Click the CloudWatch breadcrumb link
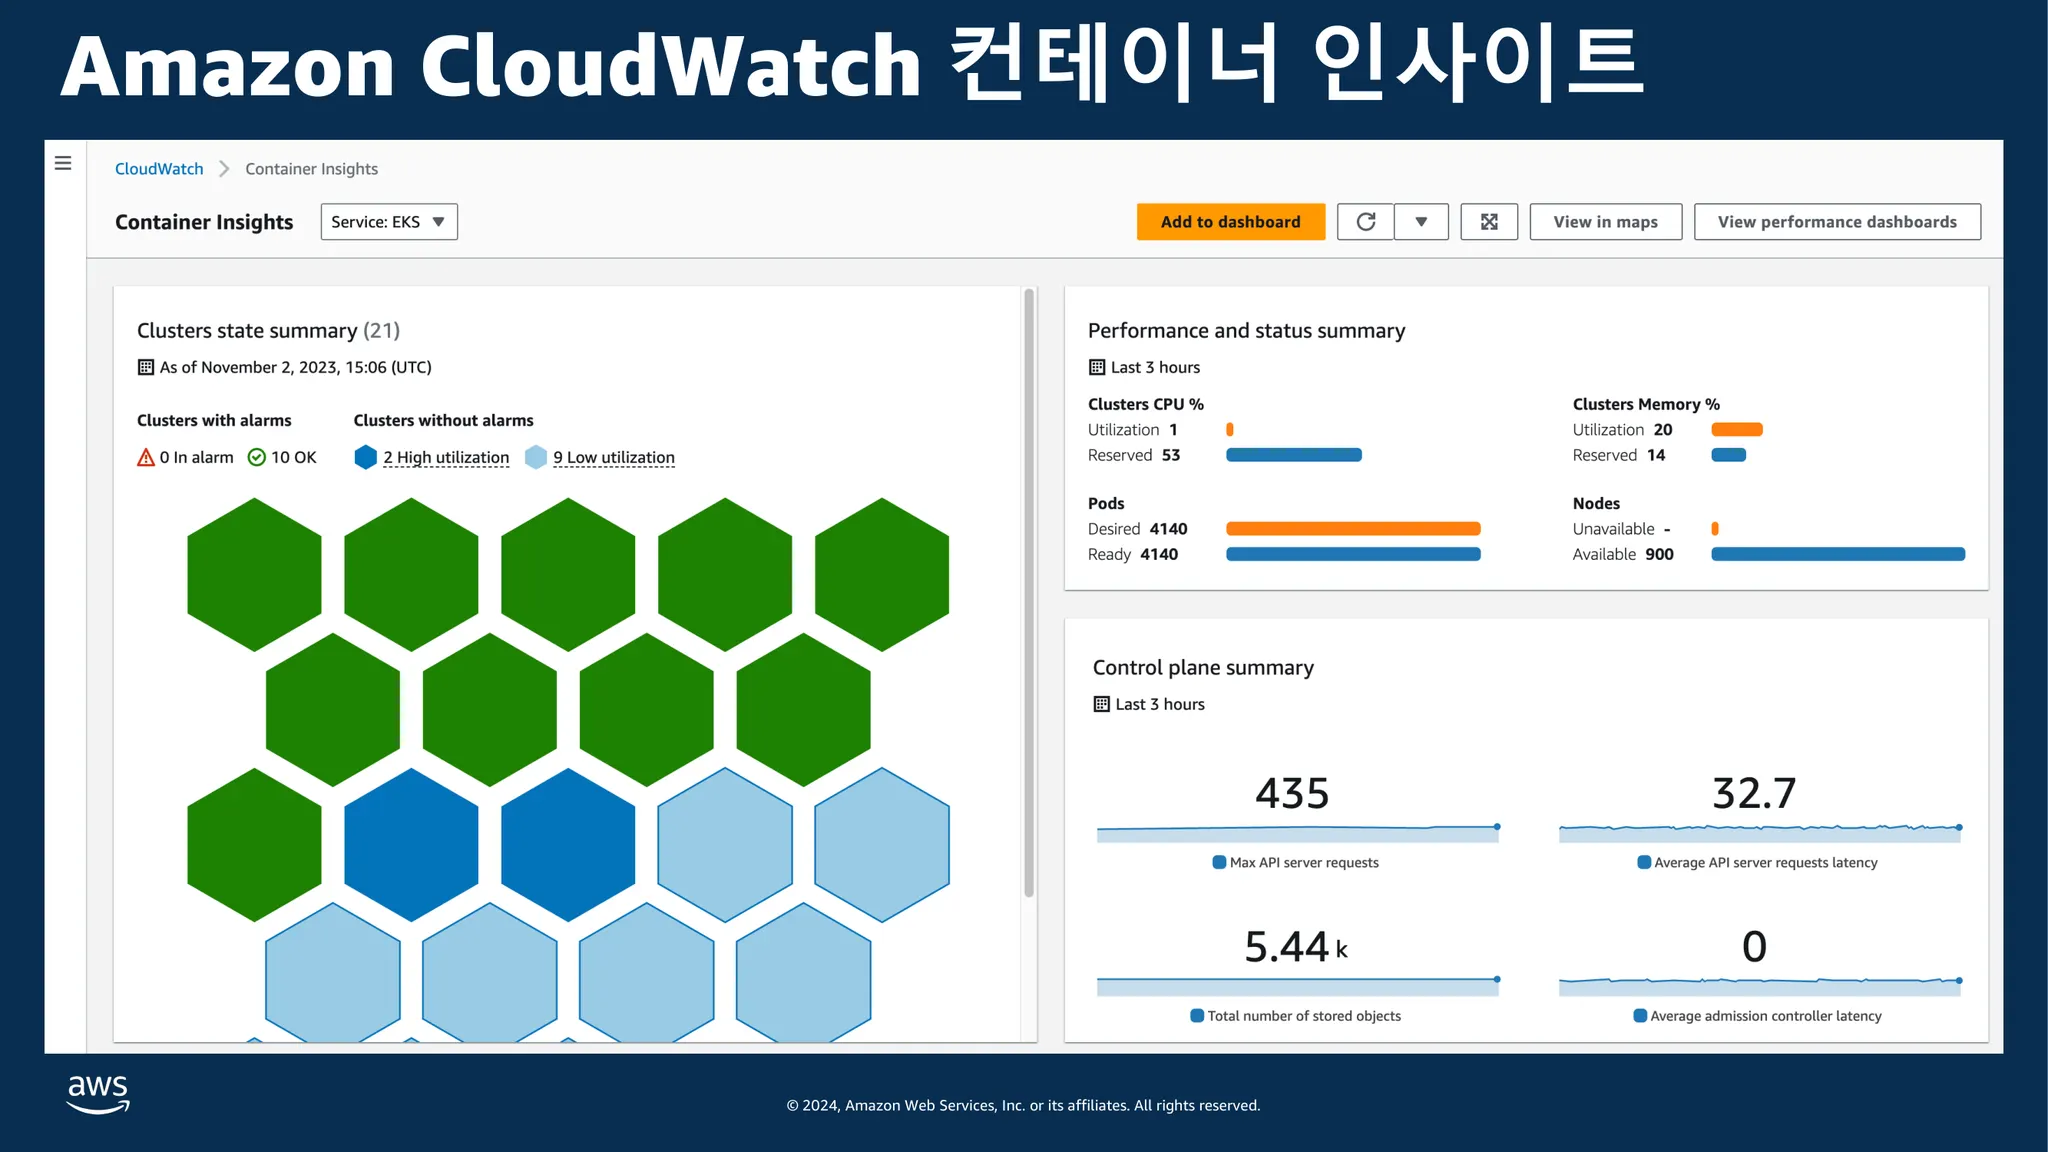Screen dimensions: 2048x1152 tap(159, 169)
